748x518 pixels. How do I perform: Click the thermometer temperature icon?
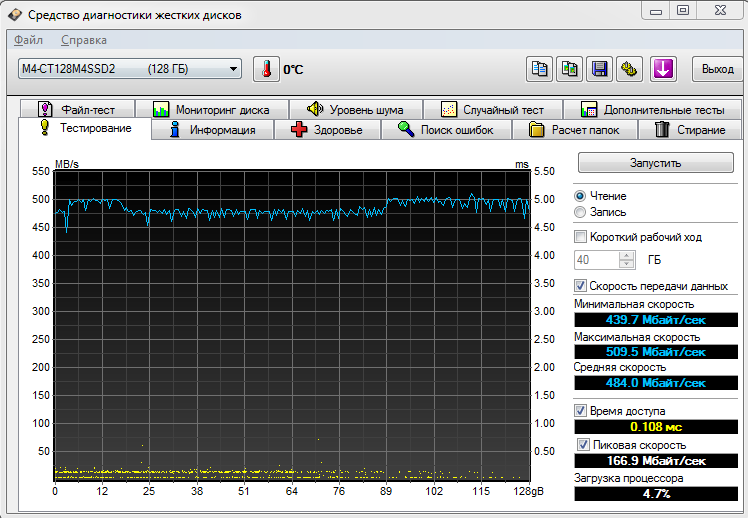click(266, 69)
